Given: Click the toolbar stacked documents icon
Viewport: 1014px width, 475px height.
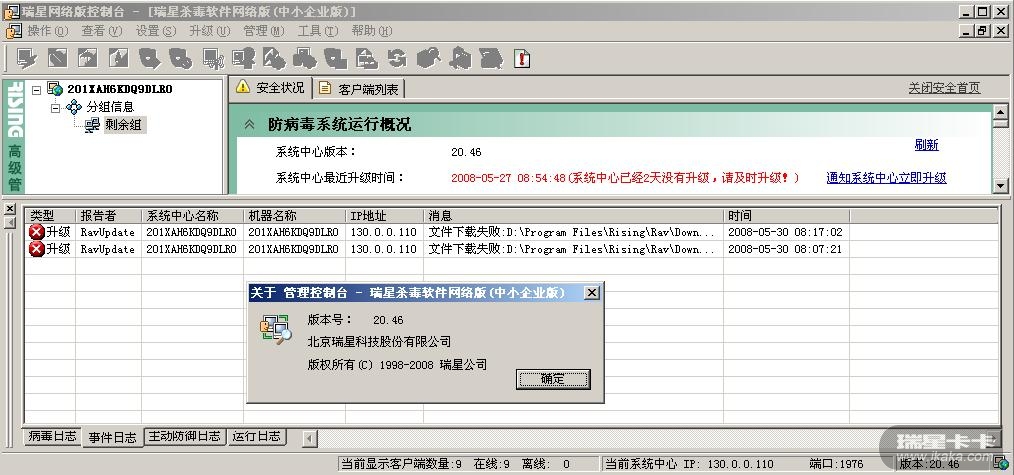Looking at the screenshot, I should 367,58.
